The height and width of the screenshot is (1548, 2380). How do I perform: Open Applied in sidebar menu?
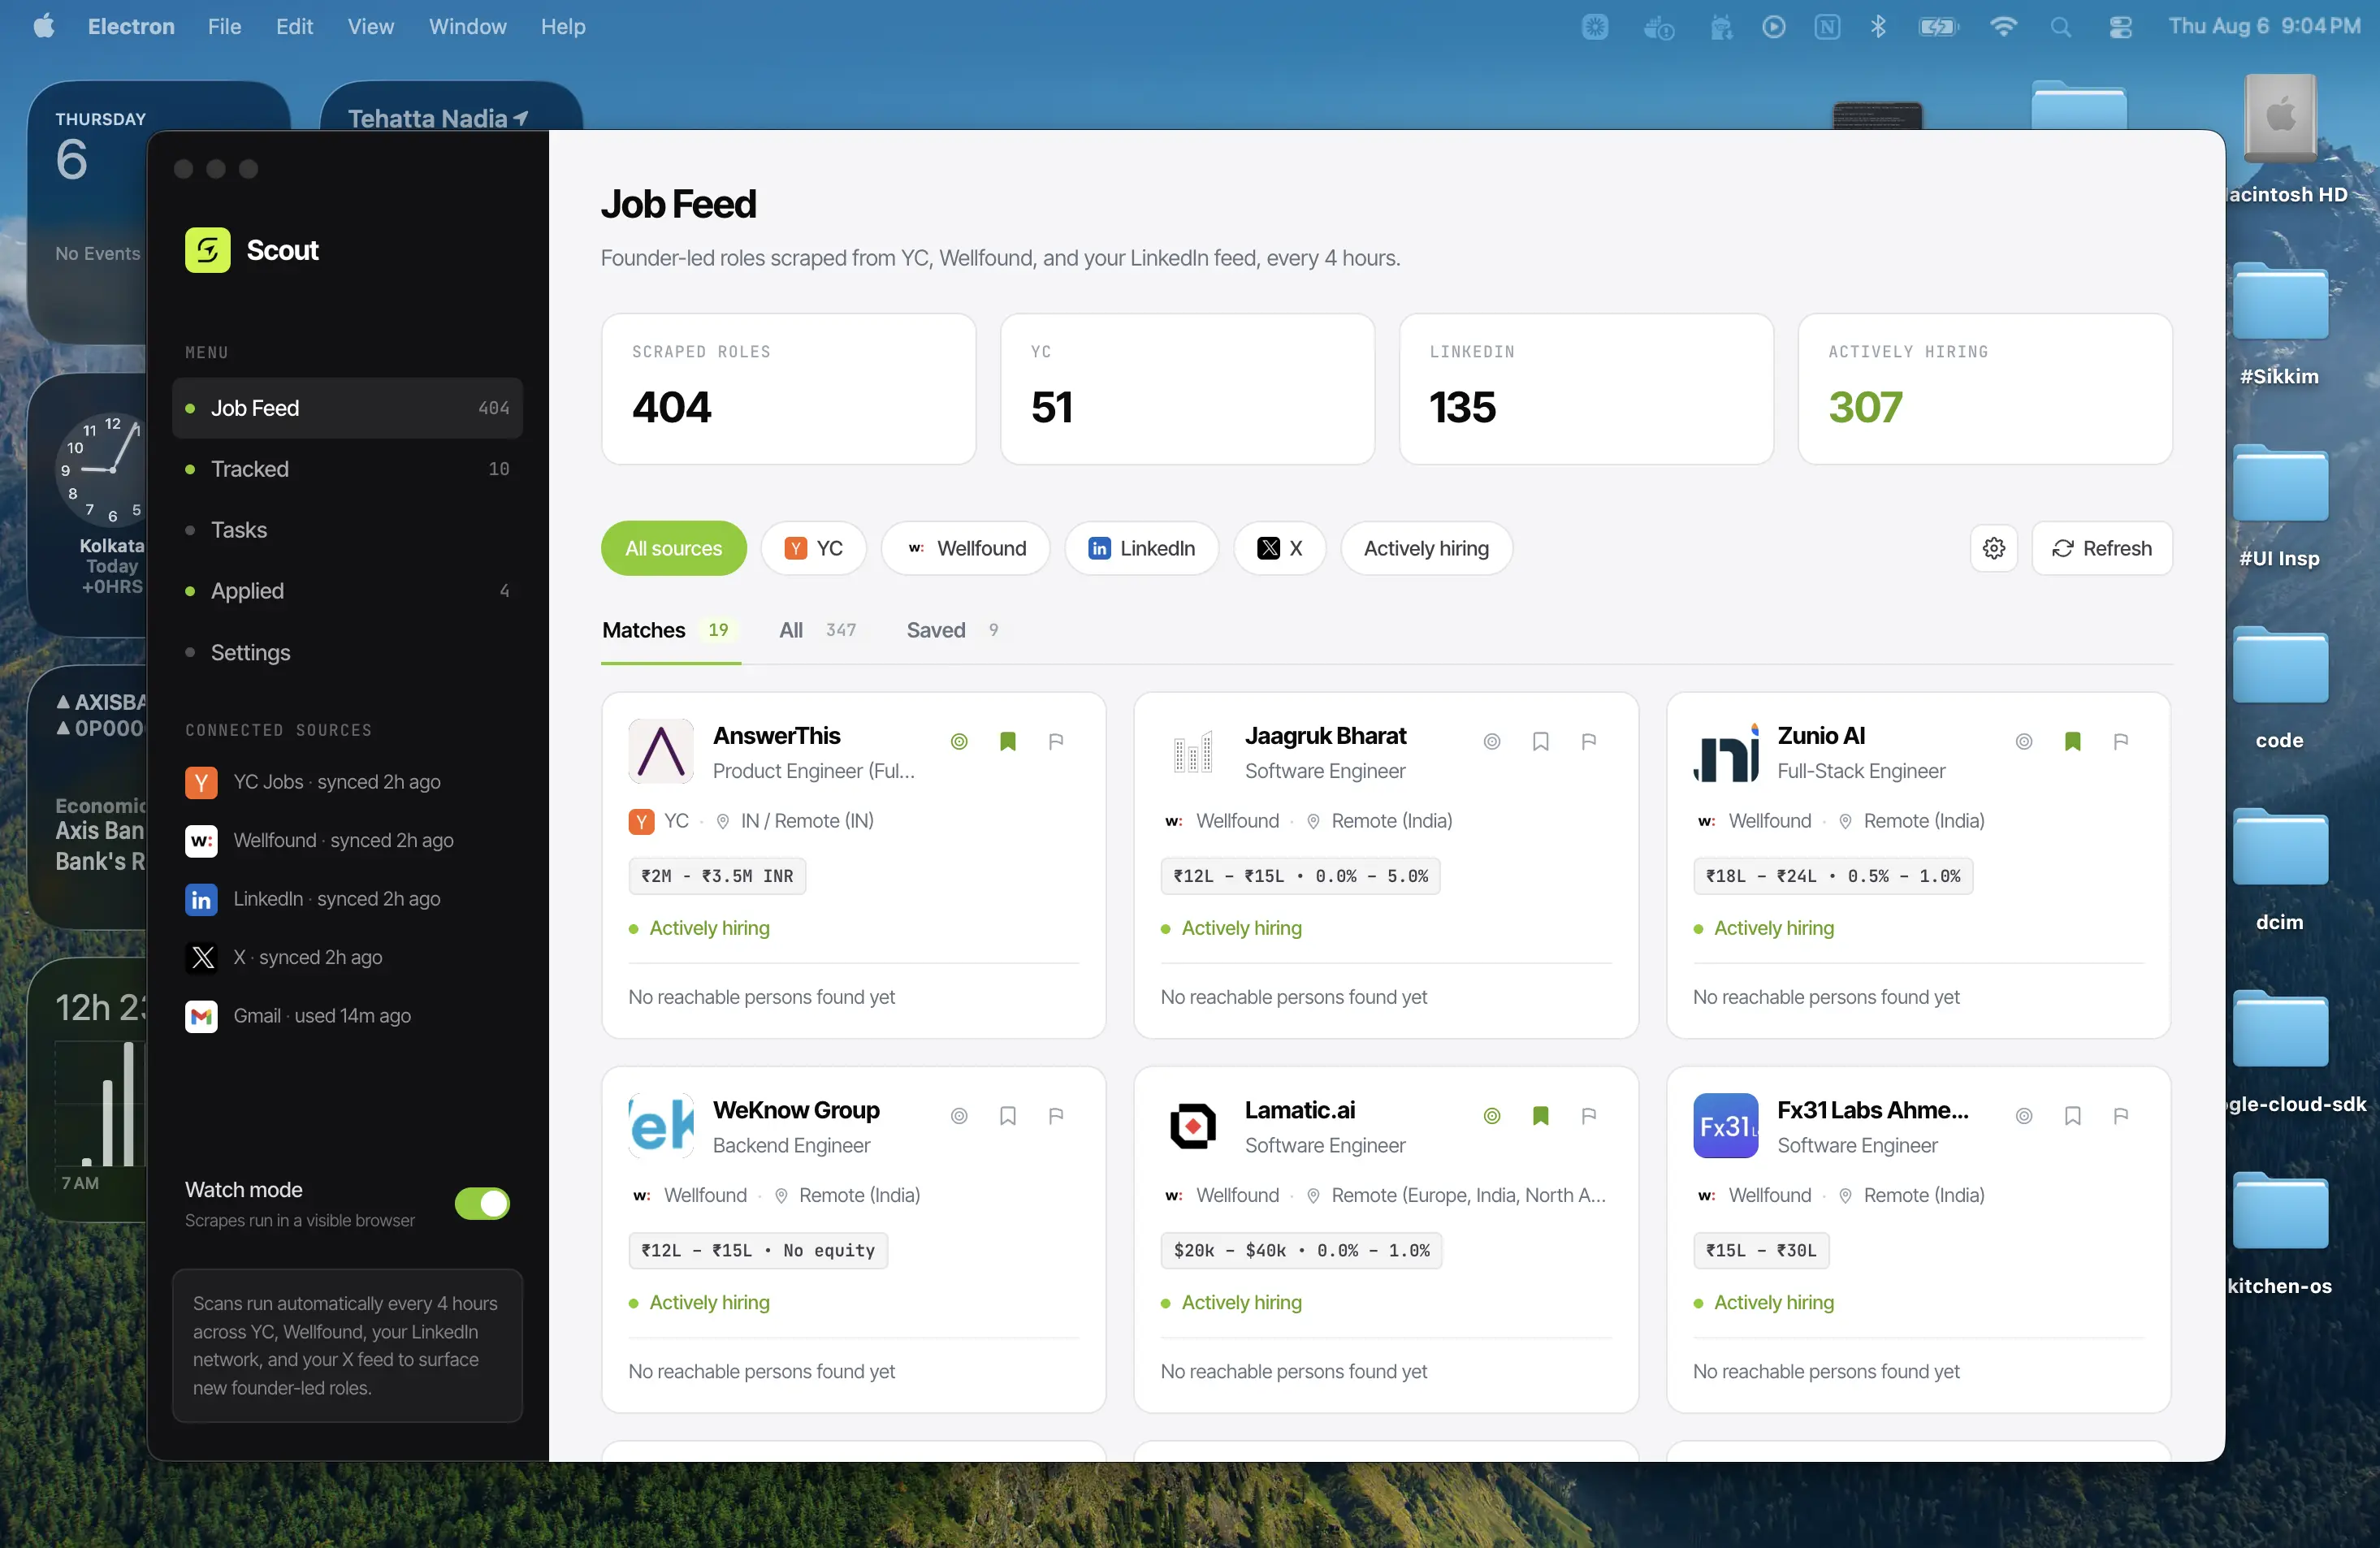click(347, 591)
